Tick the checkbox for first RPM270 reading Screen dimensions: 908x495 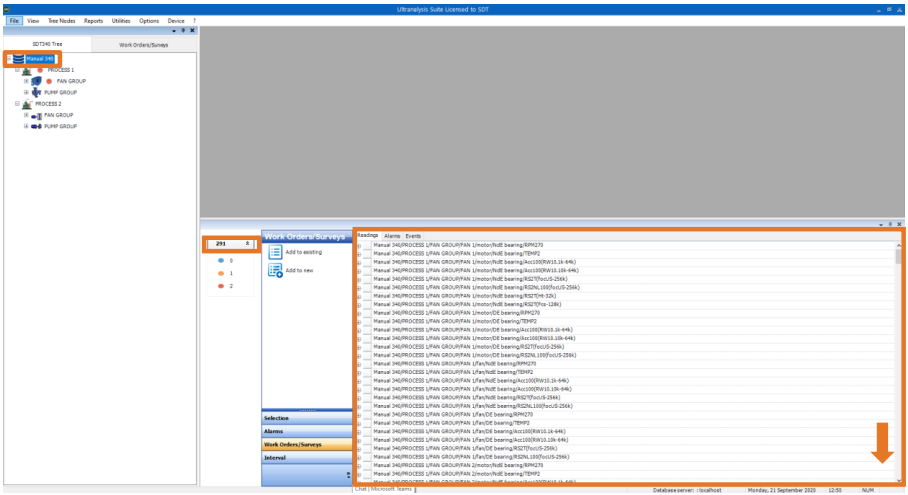click(367, 245)
